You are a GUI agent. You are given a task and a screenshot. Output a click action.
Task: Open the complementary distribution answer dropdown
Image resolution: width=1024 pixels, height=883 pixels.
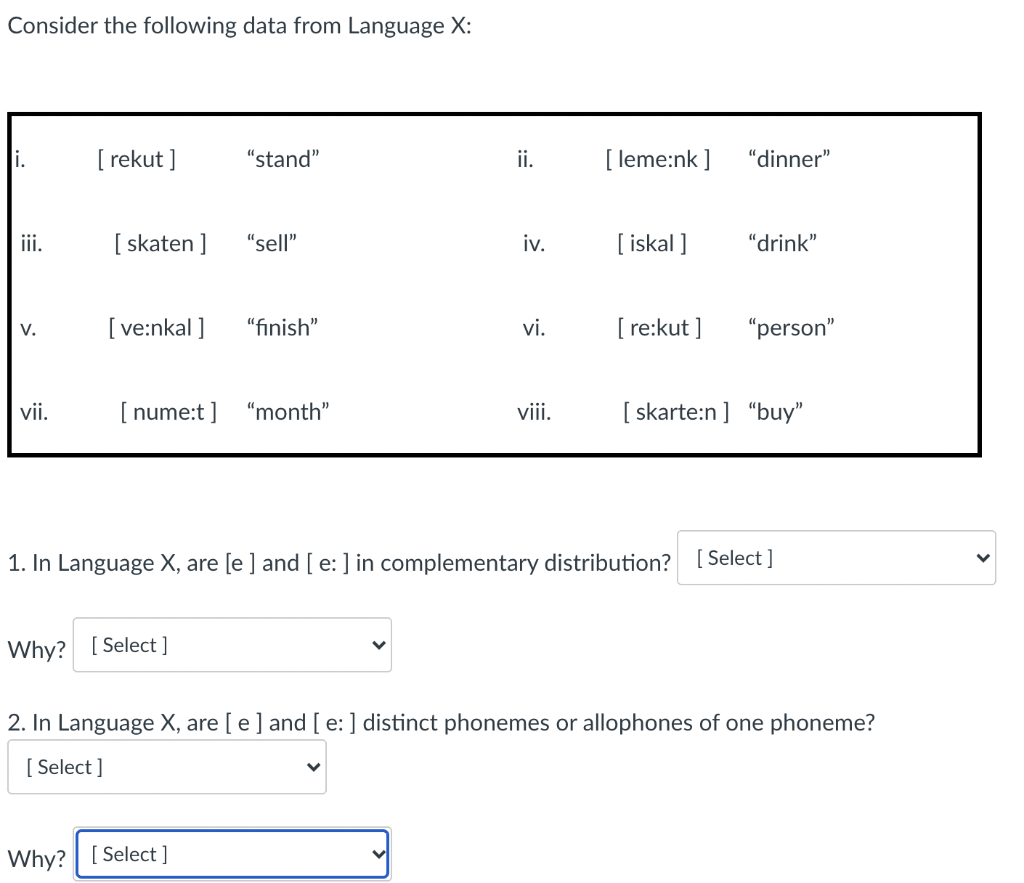click(x=837, y=558)
